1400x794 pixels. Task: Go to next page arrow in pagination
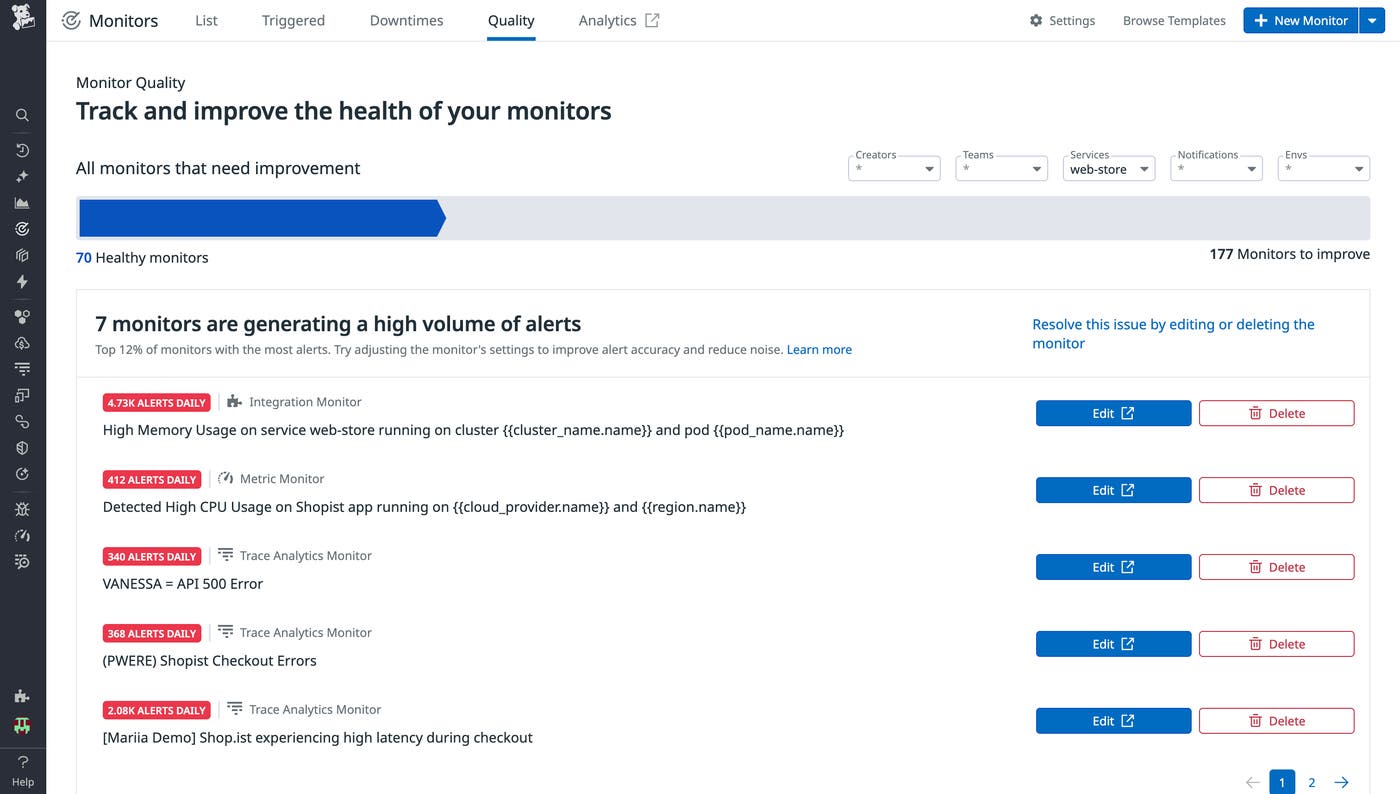click(1341, 782)
